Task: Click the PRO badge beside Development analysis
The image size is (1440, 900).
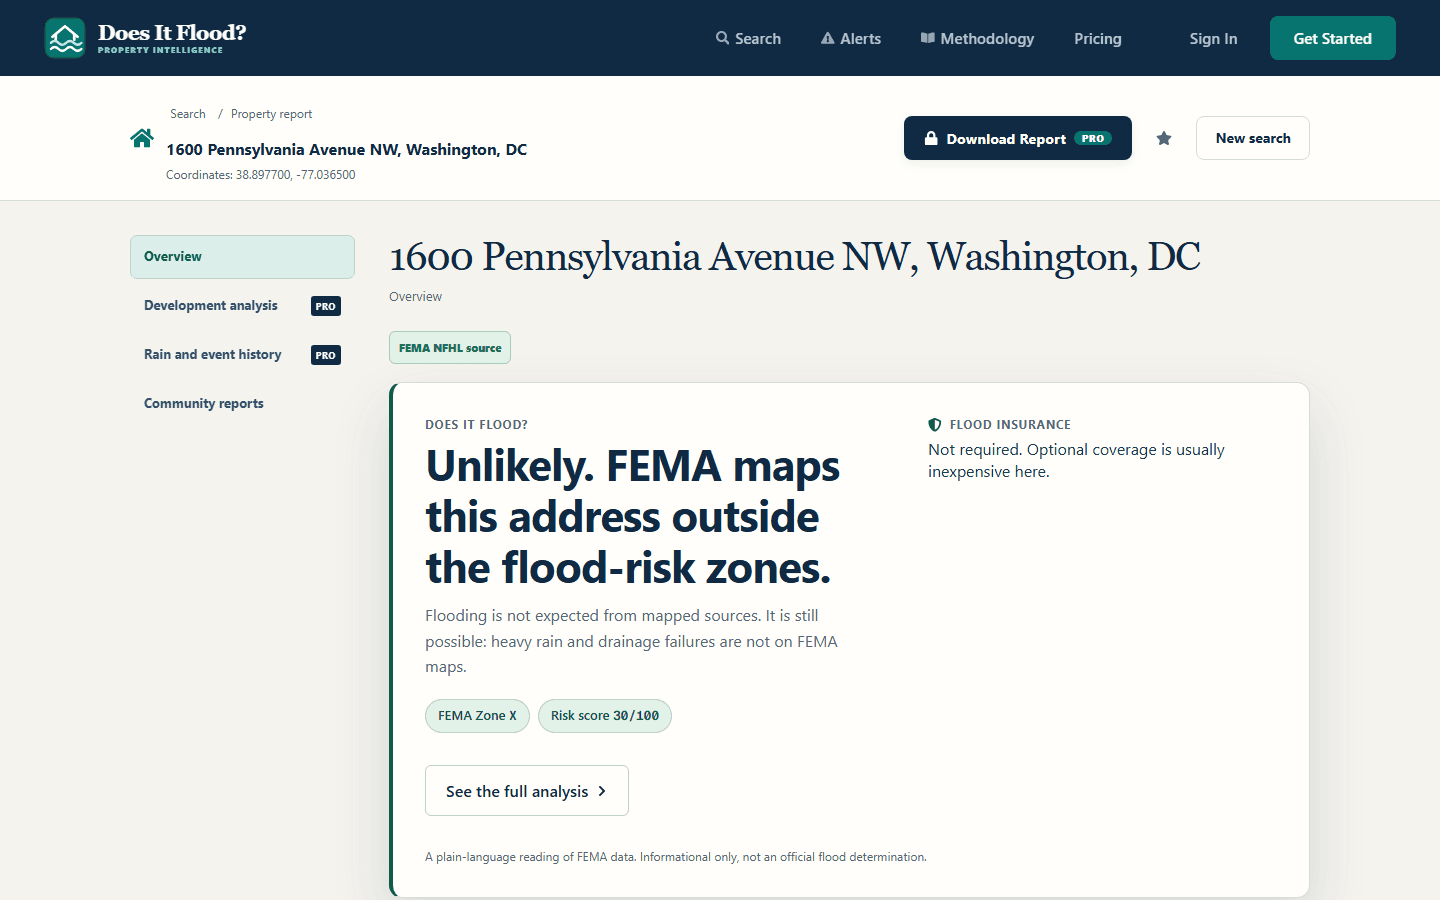Action: (326, 306)
